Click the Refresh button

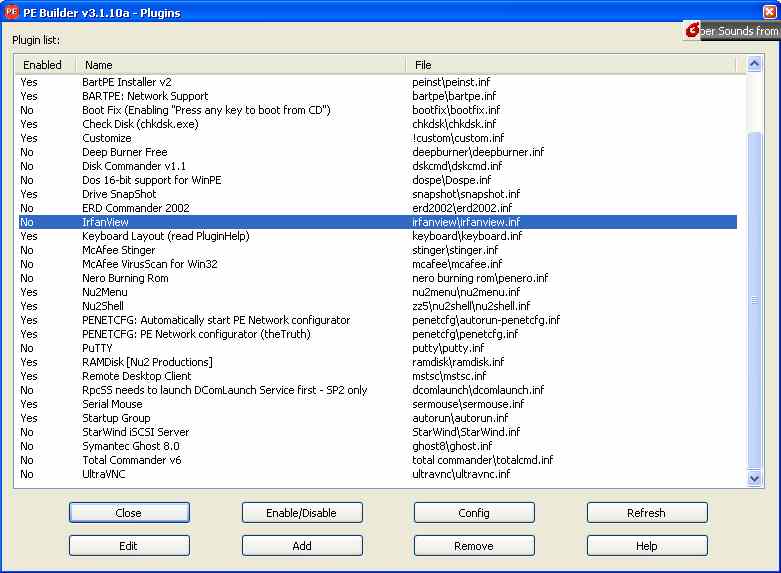[x=647, y=513]
